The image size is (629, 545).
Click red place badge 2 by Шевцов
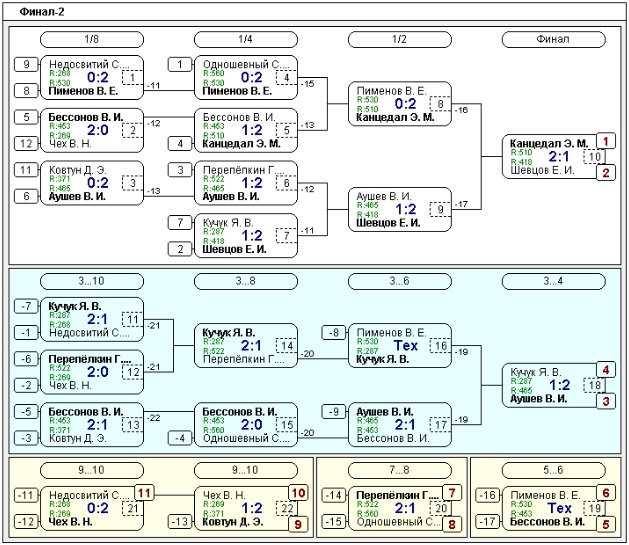coord(606,173)
